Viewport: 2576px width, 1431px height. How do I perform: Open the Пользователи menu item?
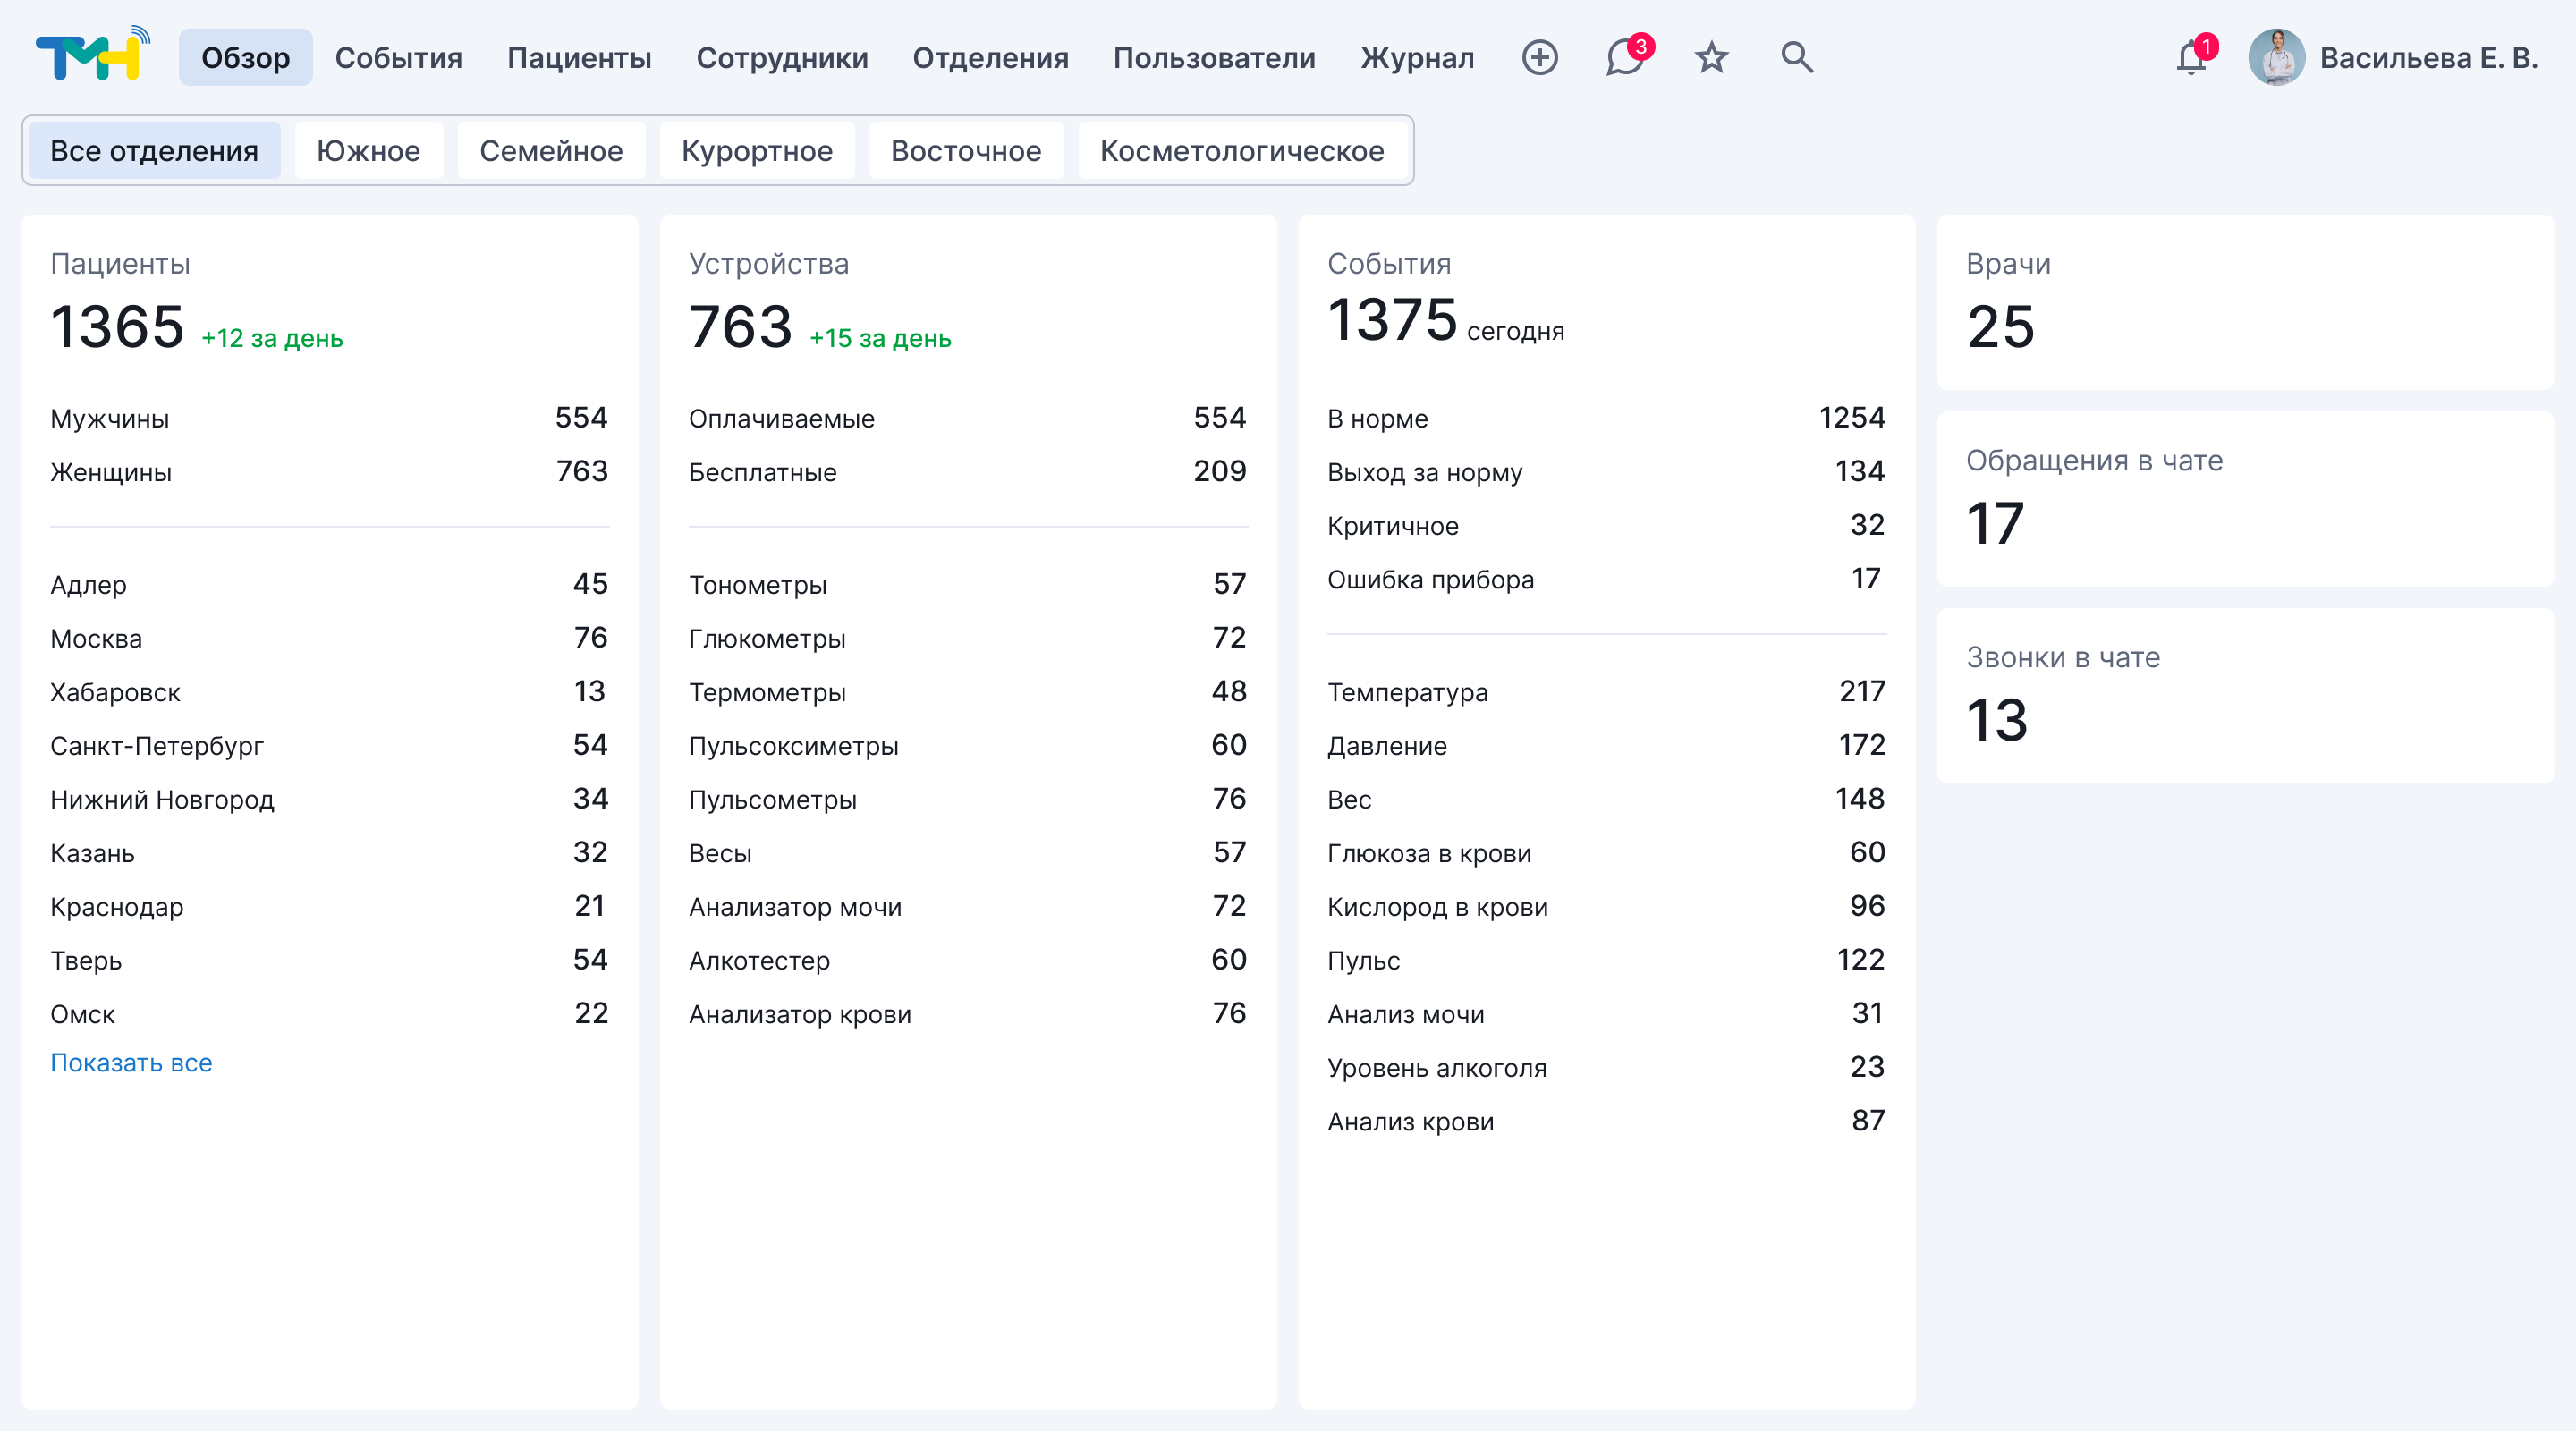1214,58
